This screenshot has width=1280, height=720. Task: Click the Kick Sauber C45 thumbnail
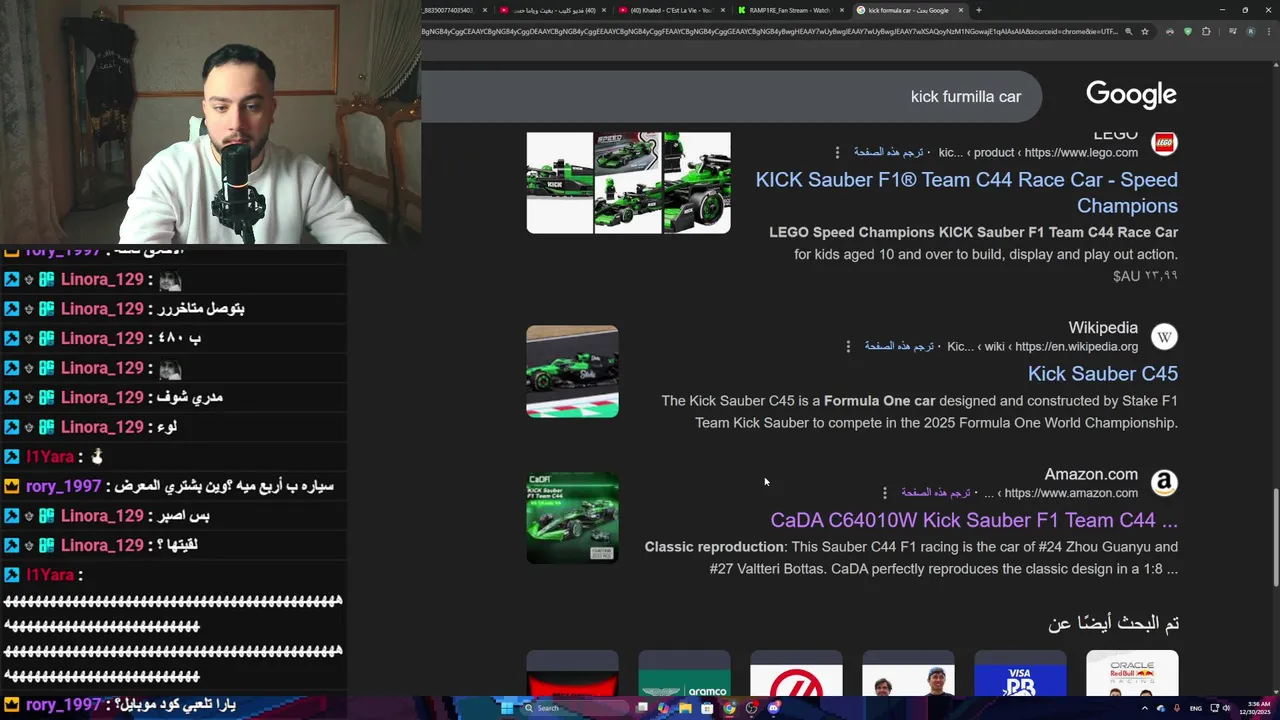click(x=572, y=371)
